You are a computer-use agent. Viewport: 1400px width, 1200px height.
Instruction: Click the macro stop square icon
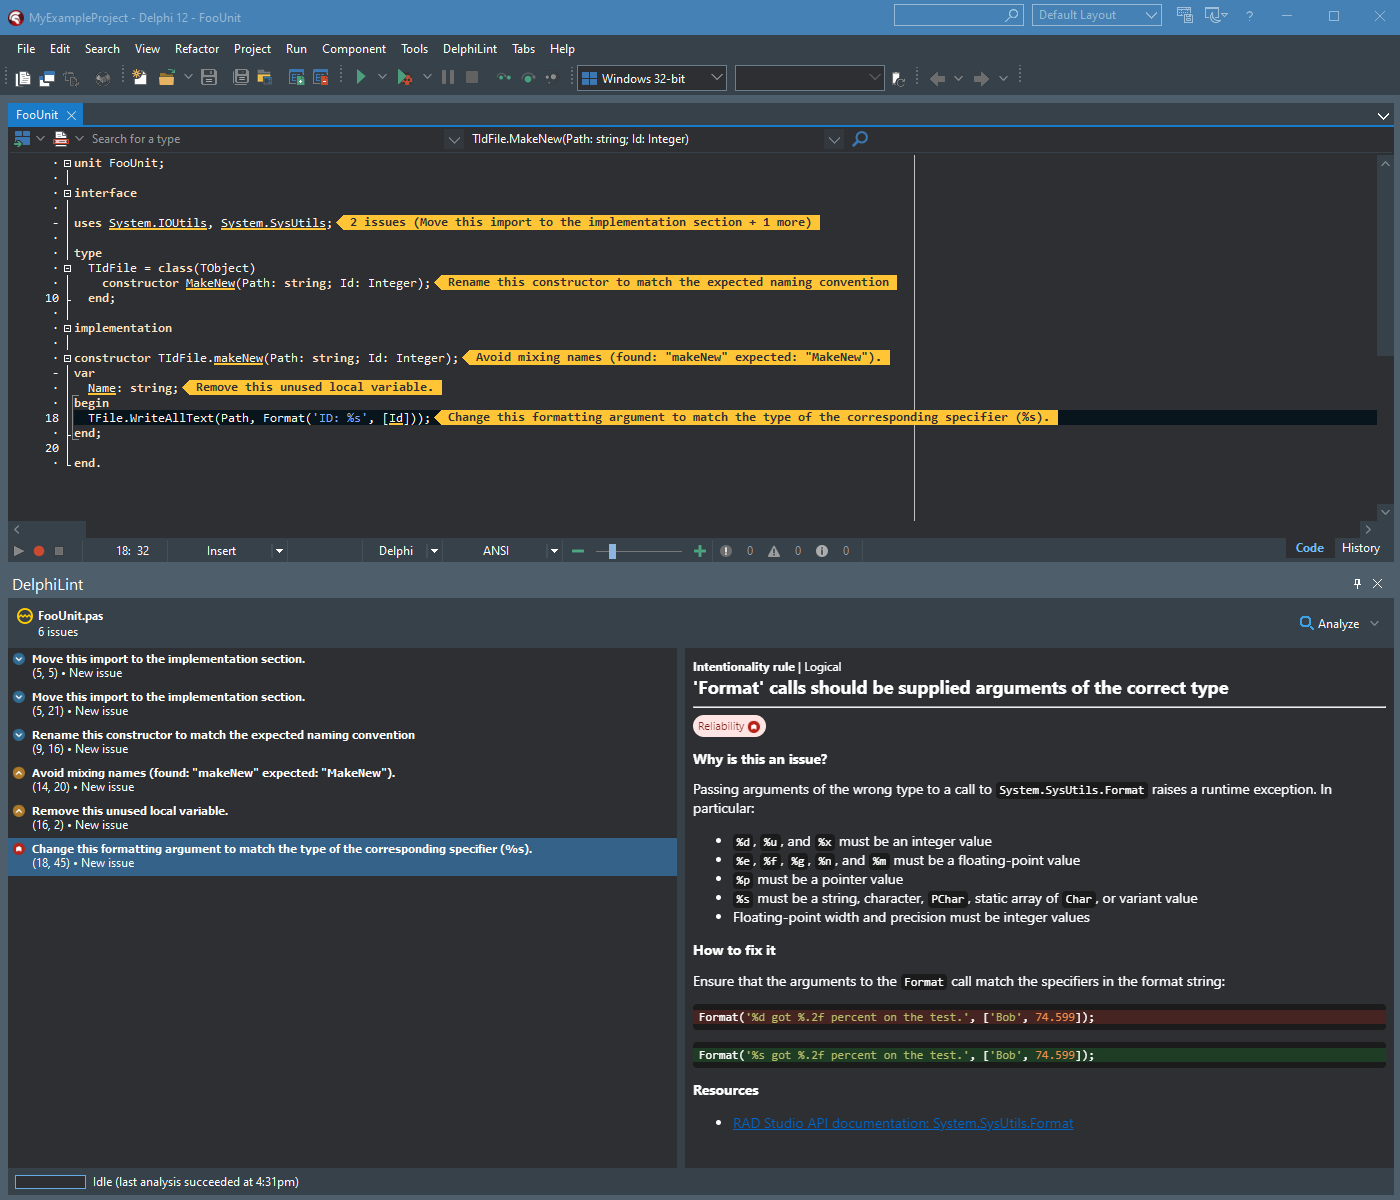pos(59,551)
